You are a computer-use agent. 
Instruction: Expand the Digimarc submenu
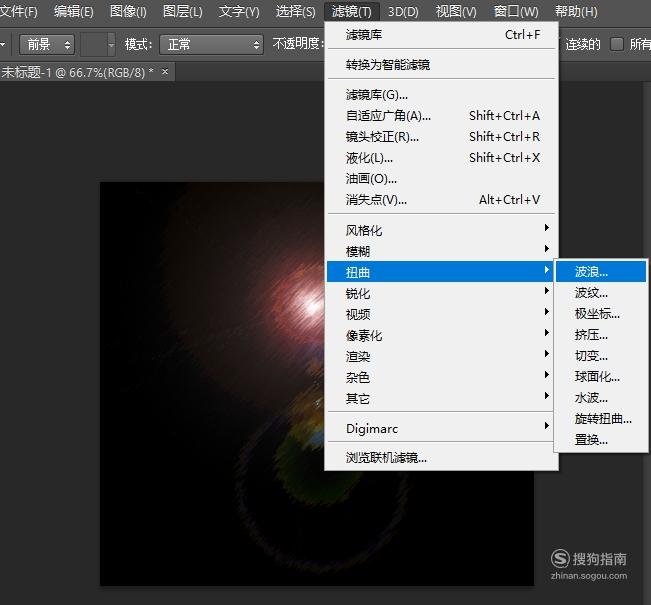click(x=442, y=428)
